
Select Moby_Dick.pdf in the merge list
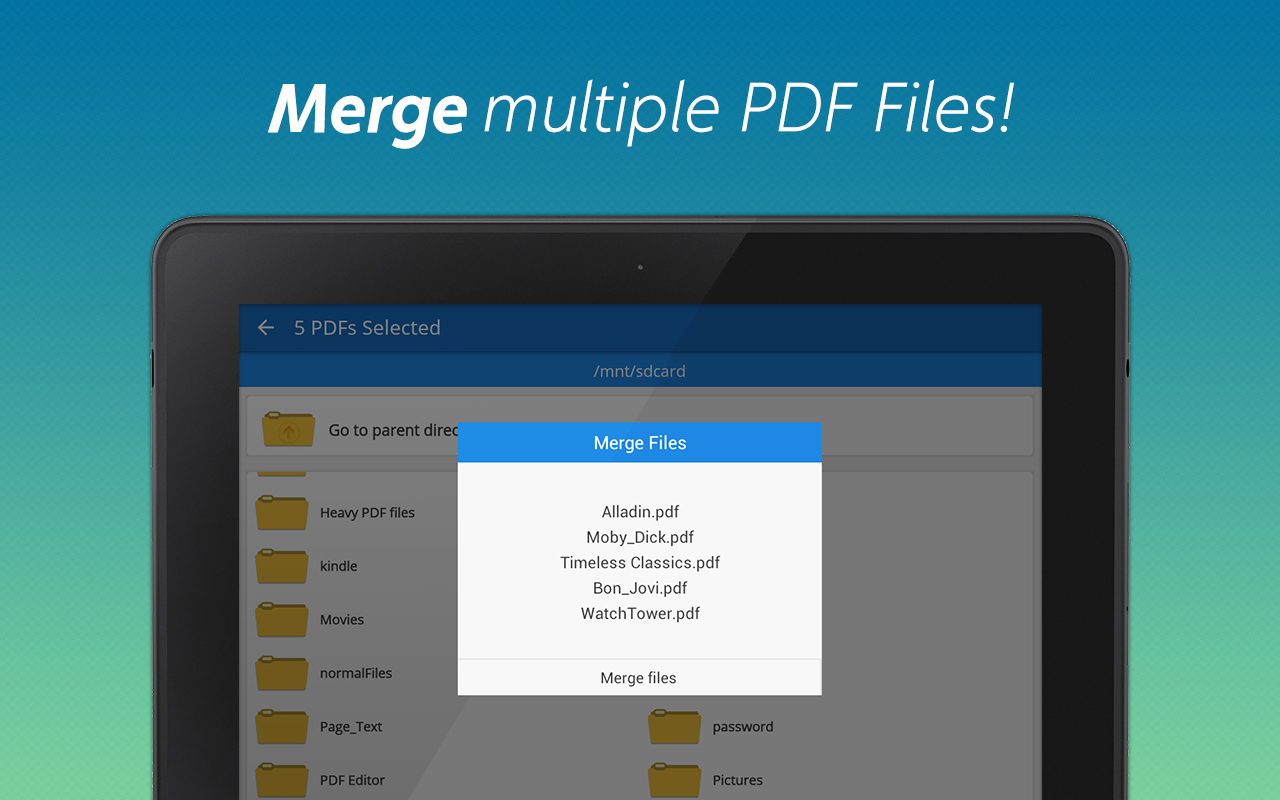click(x=639, y=537)
